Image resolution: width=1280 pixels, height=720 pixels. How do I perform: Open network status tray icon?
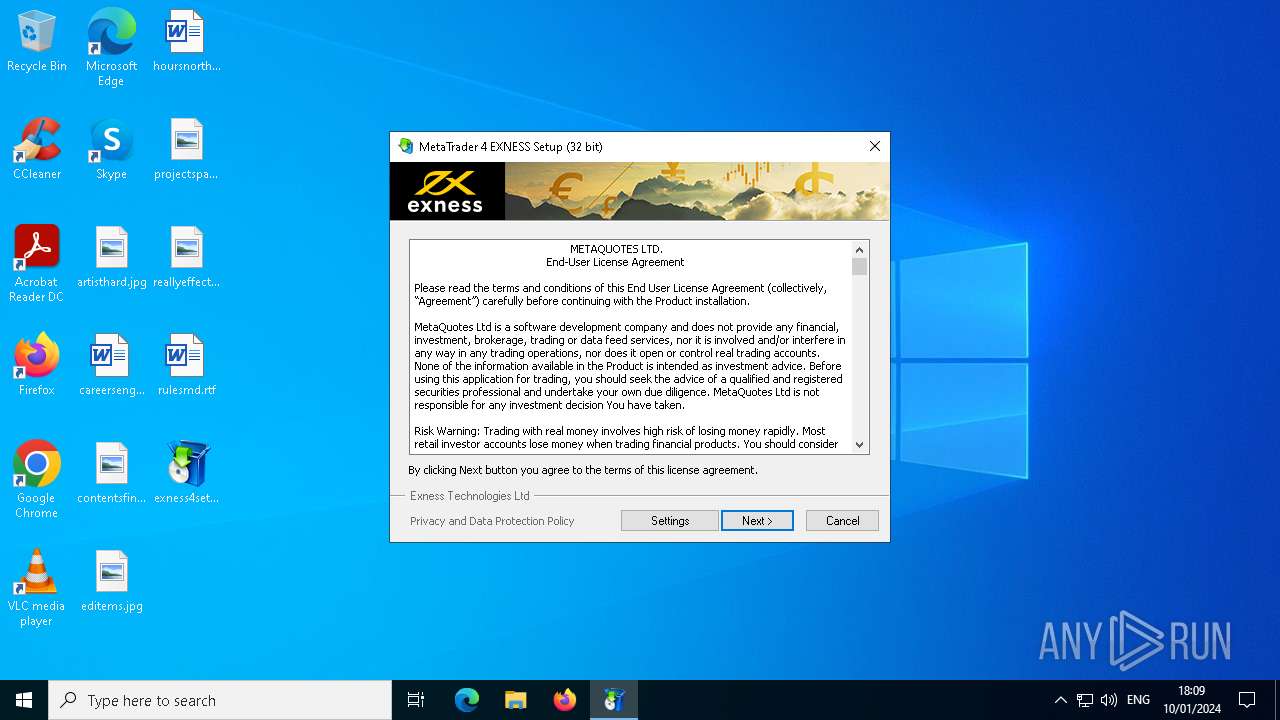1085,700
